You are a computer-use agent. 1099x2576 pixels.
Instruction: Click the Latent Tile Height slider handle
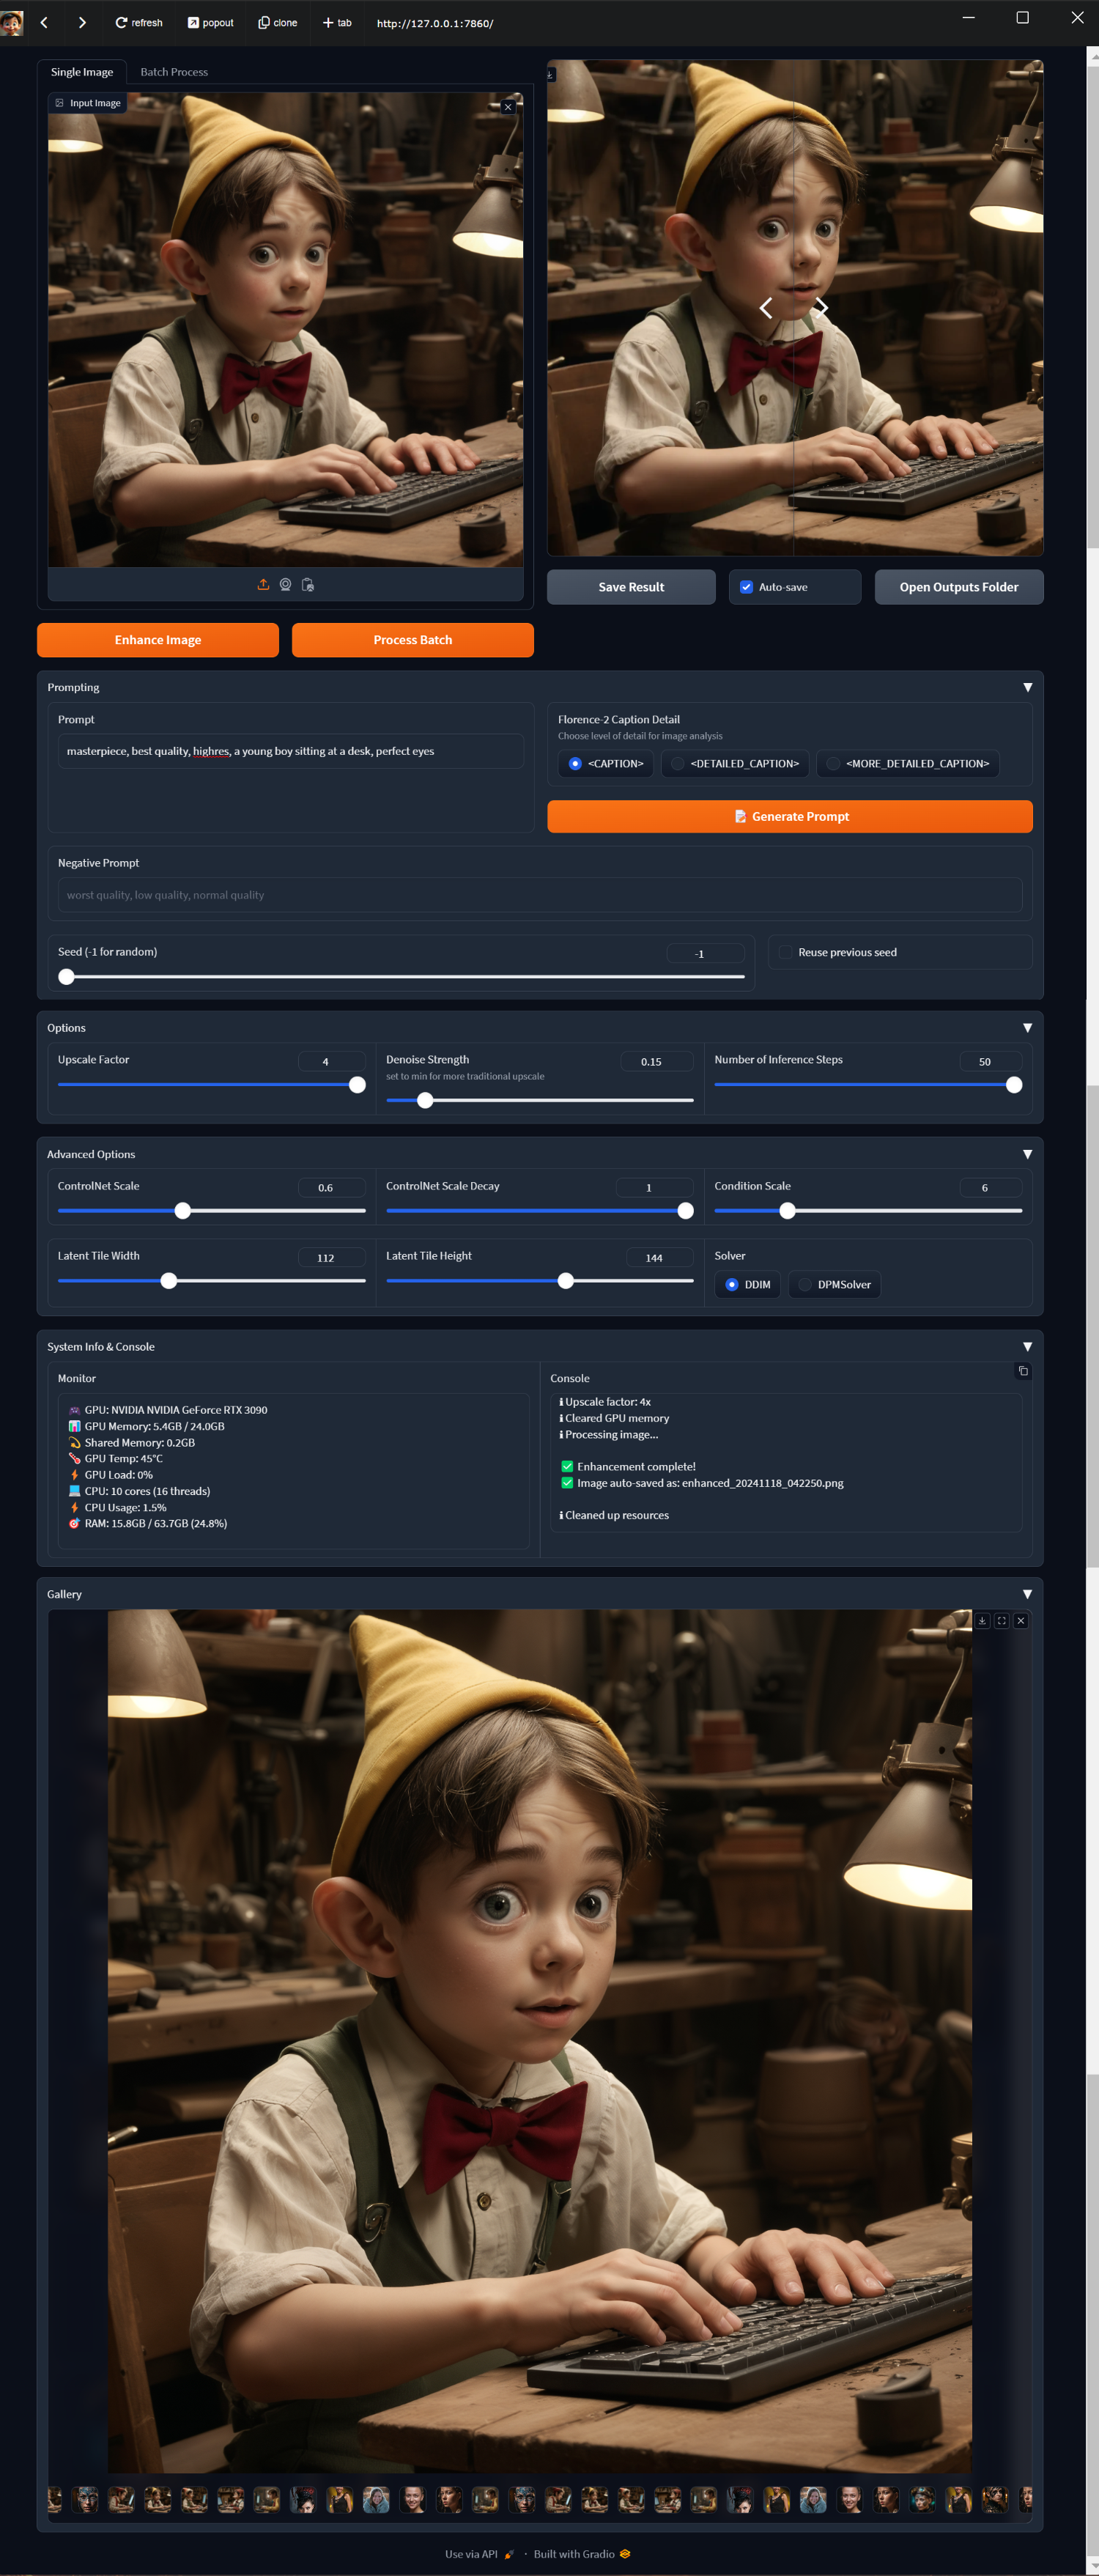point(566,1281)
